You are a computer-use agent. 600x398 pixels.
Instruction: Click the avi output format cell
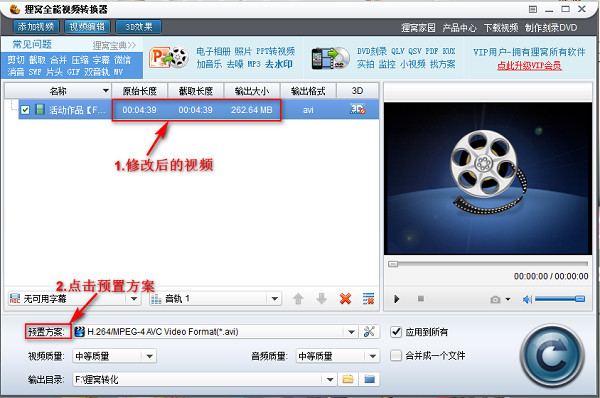pyautogui.click(x=308, y=110)
